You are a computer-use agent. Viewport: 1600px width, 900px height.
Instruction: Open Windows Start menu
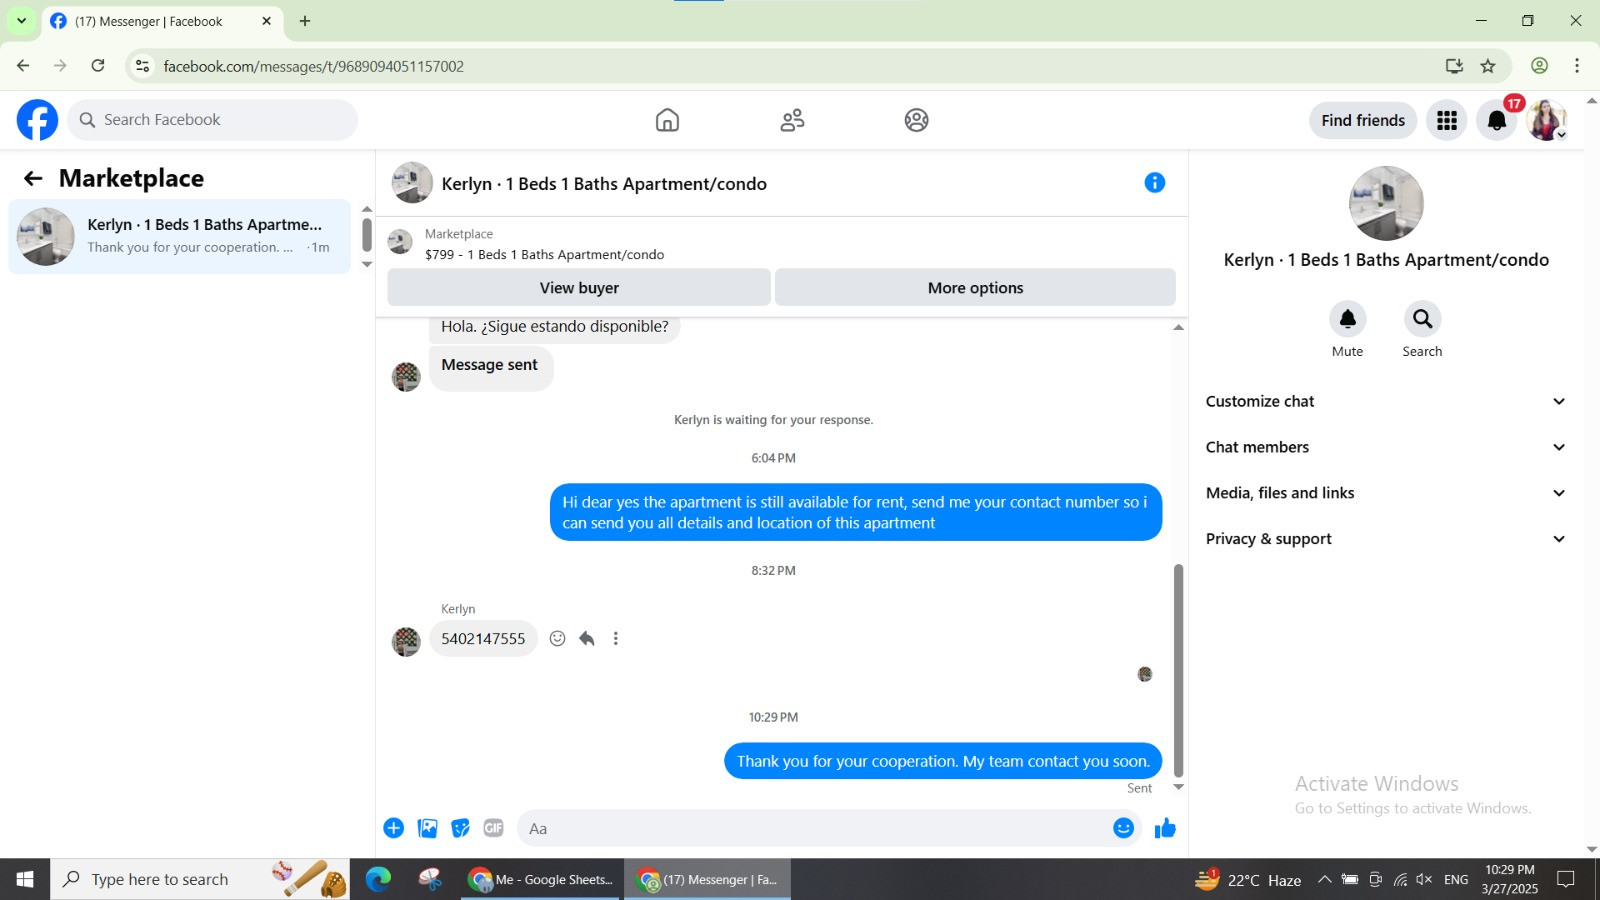(x=25, y=880)
